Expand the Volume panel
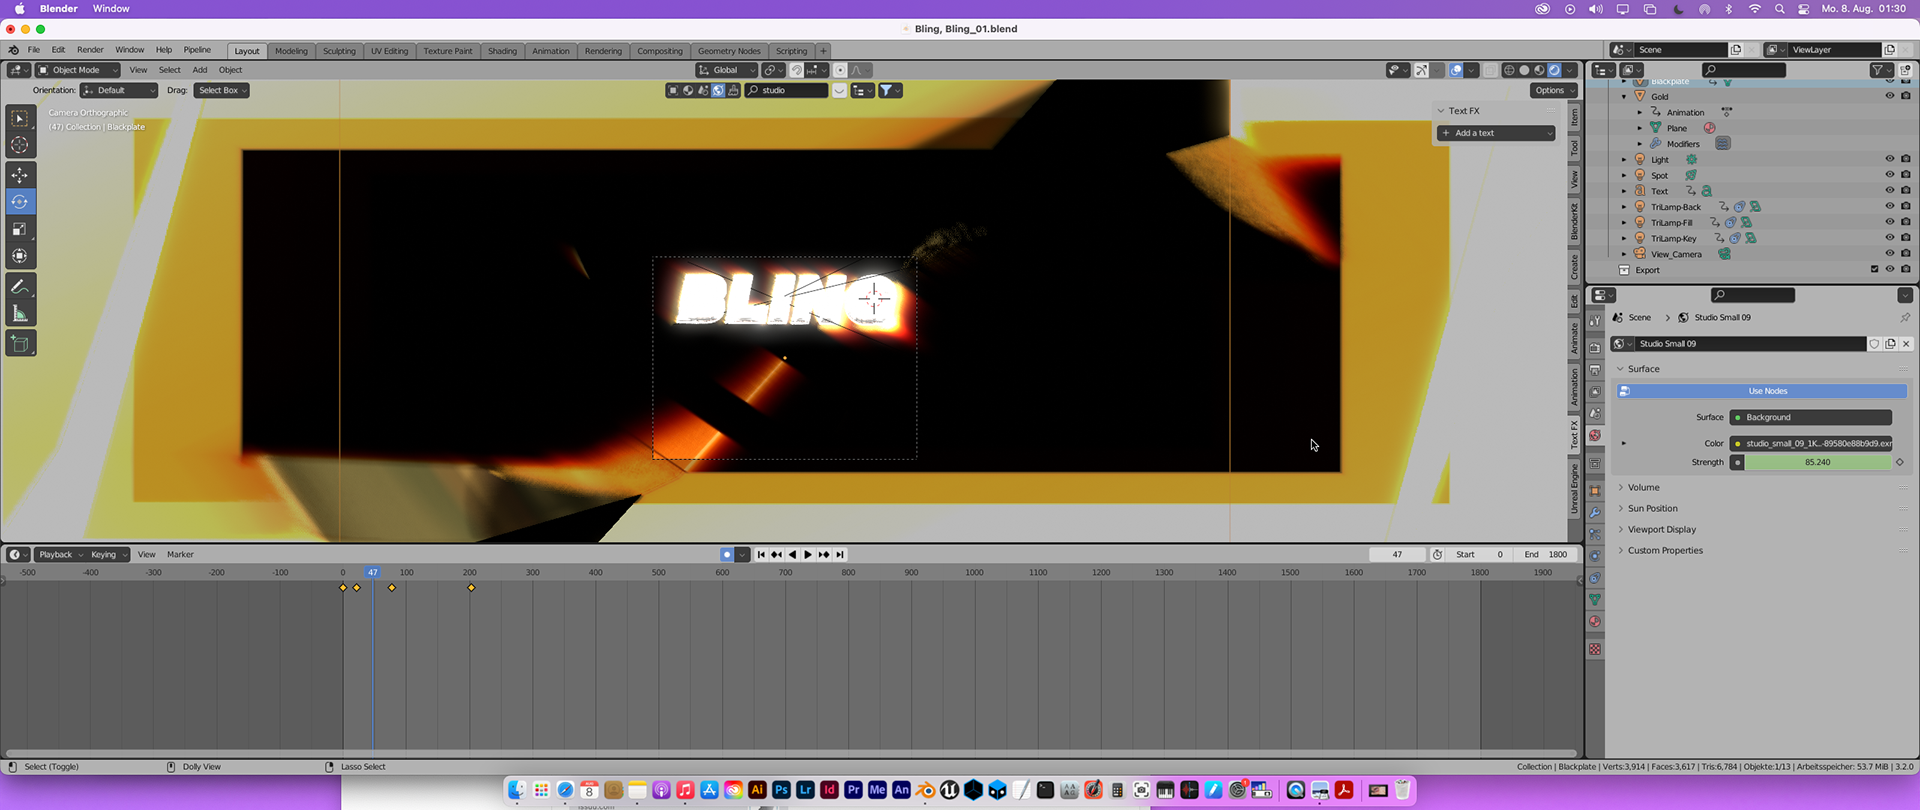 pos(1644,488)
